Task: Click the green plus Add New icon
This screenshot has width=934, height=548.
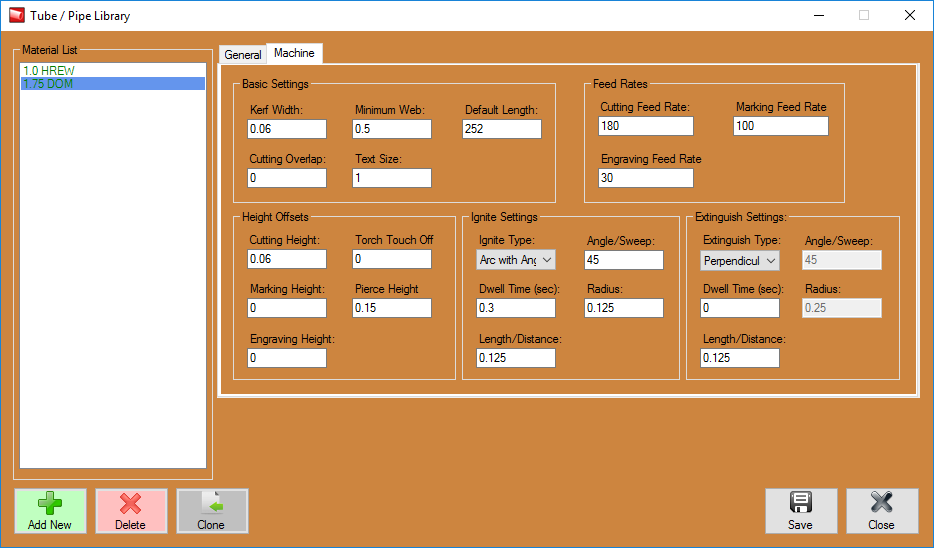Action: [50, 504]
